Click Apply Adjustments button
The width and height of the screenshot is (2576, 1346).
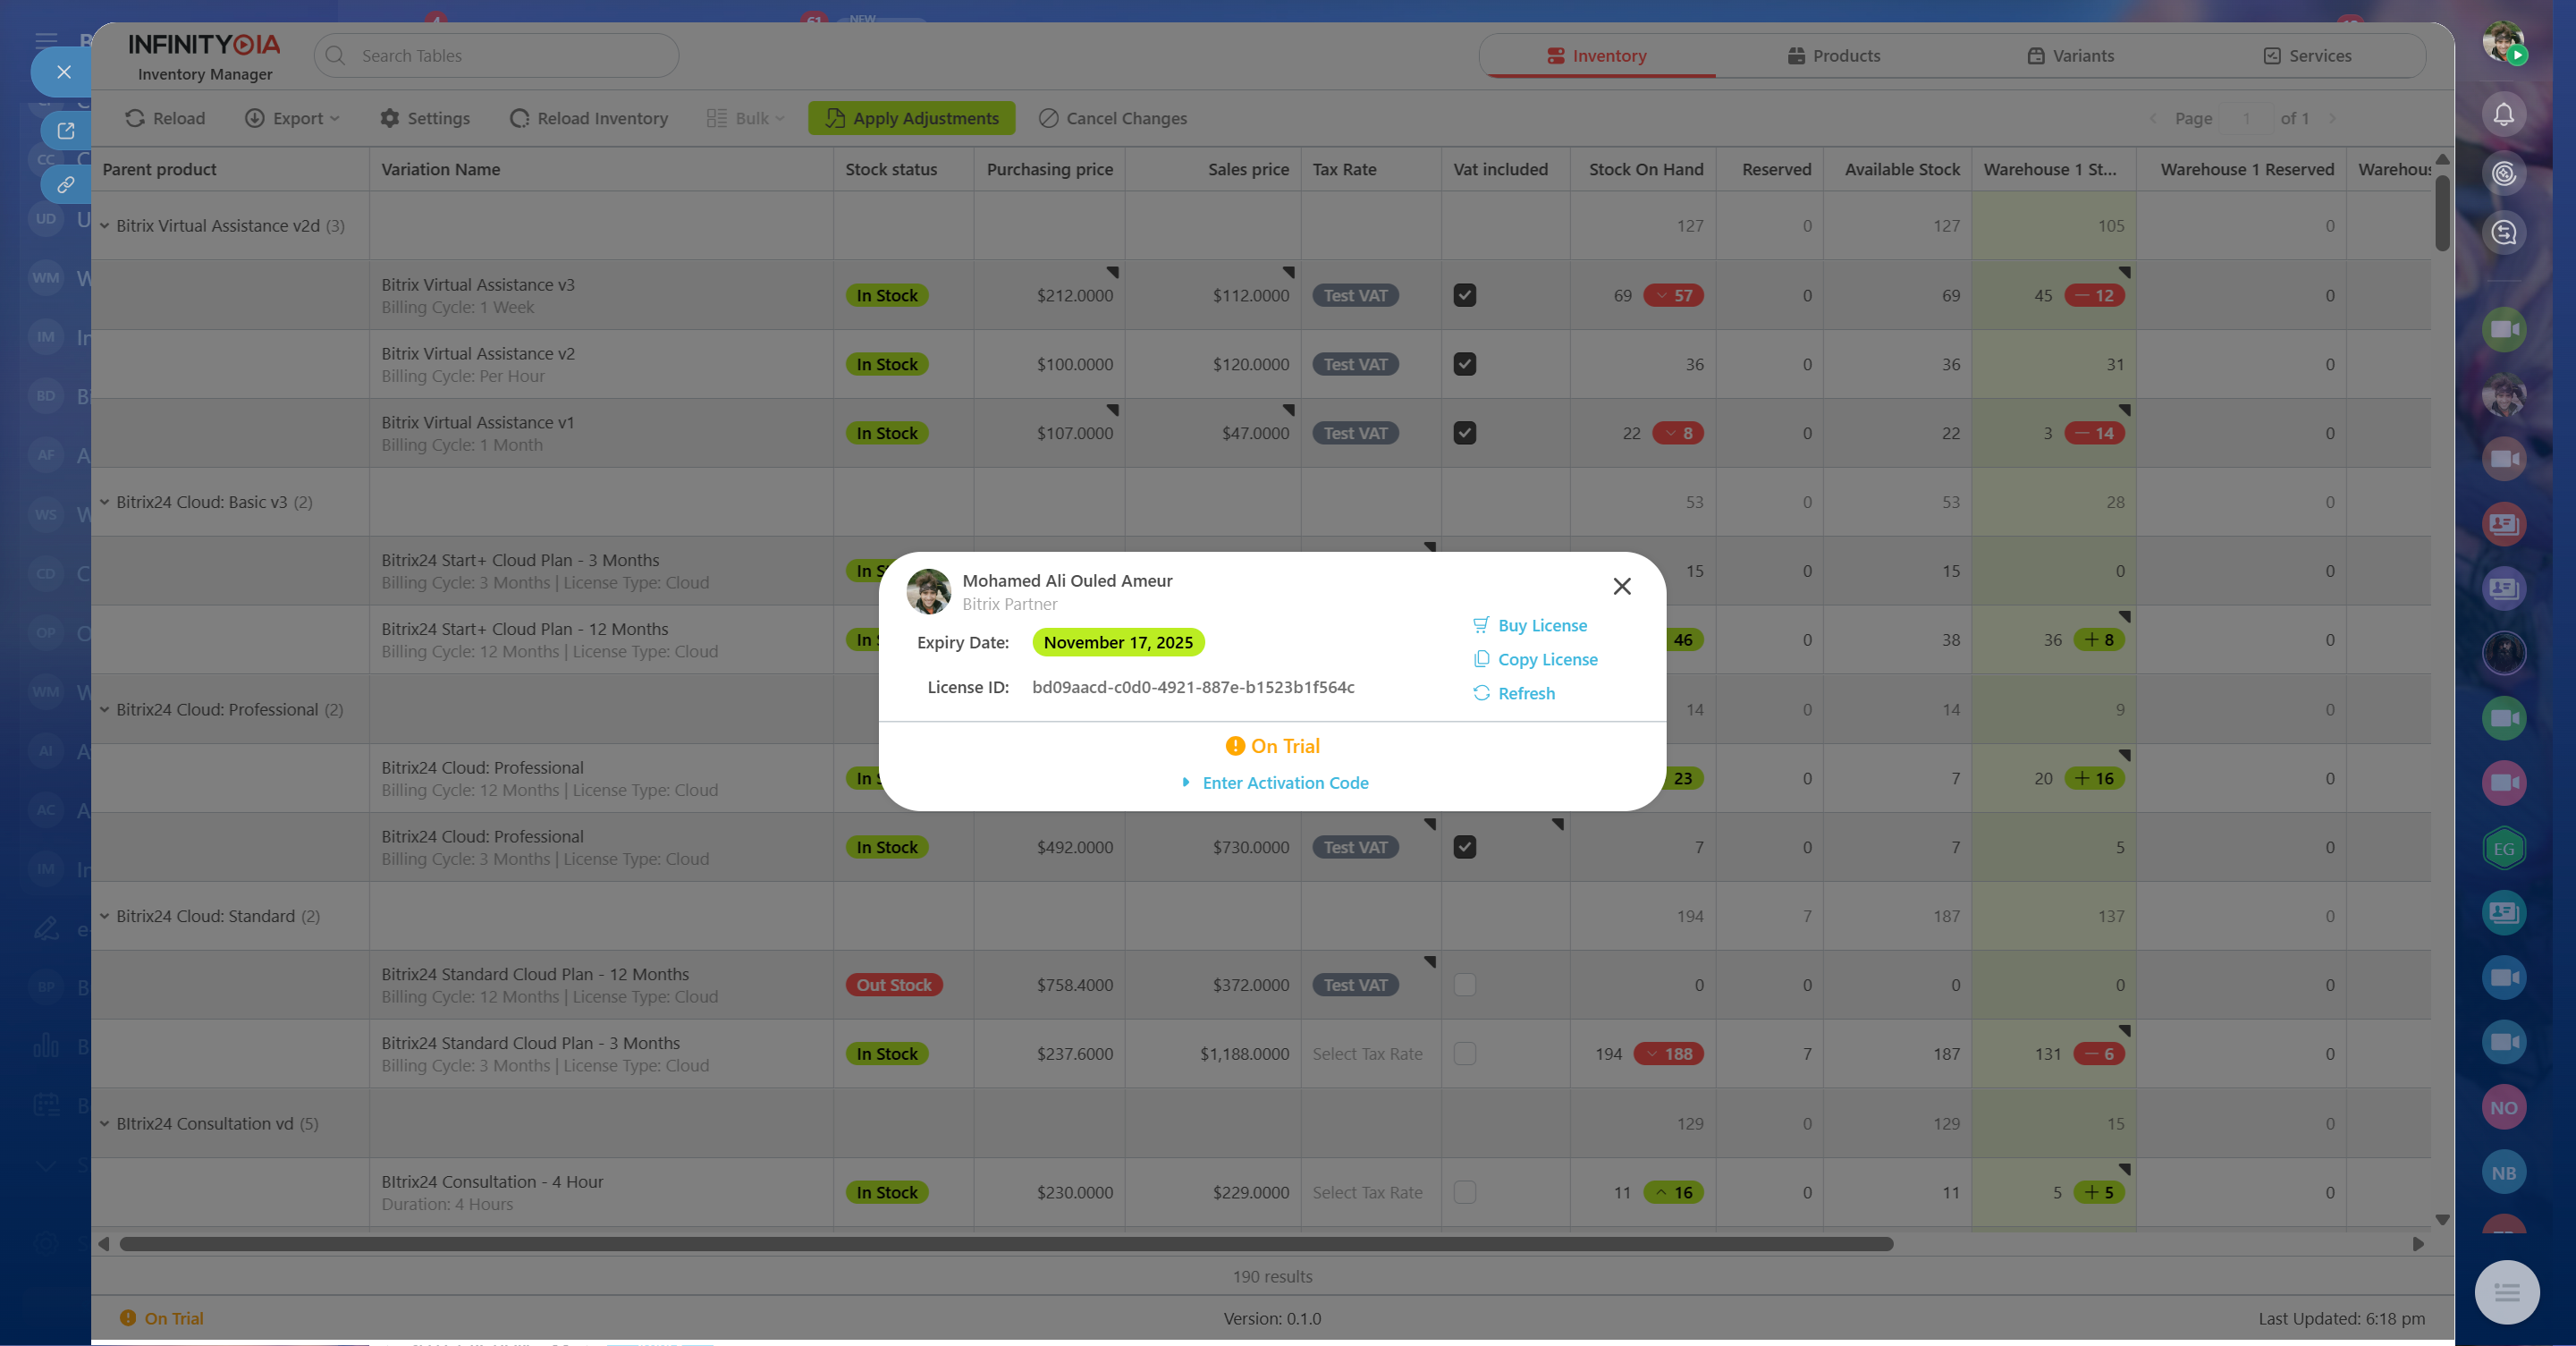pos(911,118)
